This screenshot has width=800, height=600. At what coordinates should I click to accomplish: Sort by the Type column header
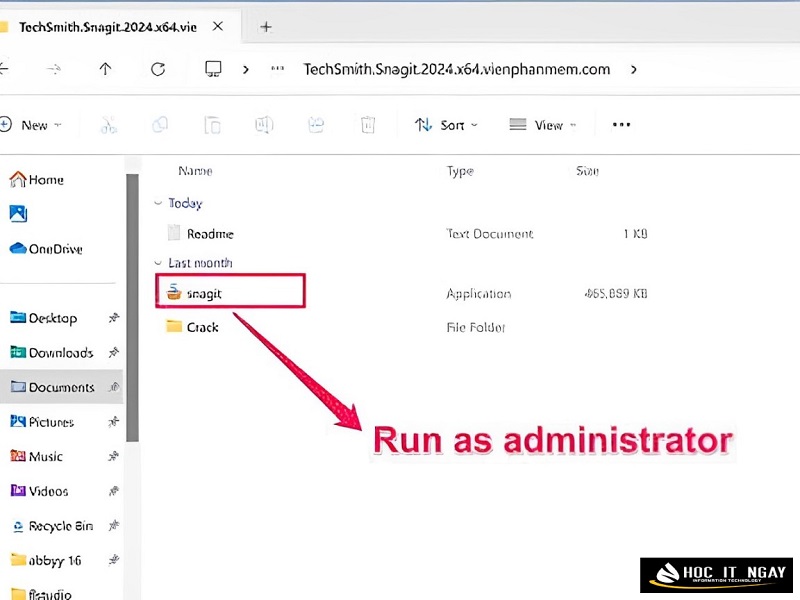[x=460, y=171]
